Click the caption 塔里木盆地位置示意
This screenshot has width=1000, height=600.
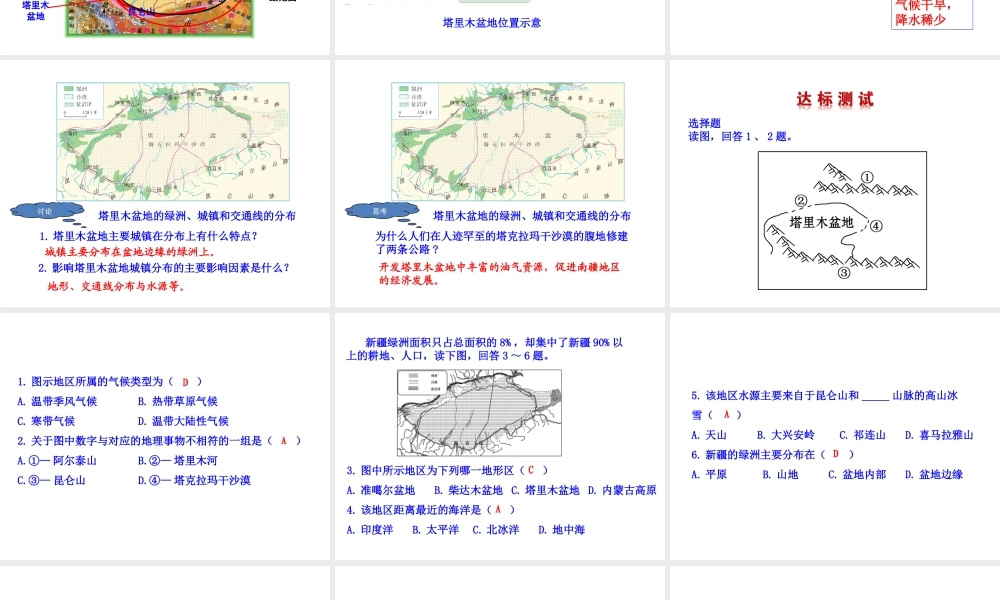pos(492,23)
